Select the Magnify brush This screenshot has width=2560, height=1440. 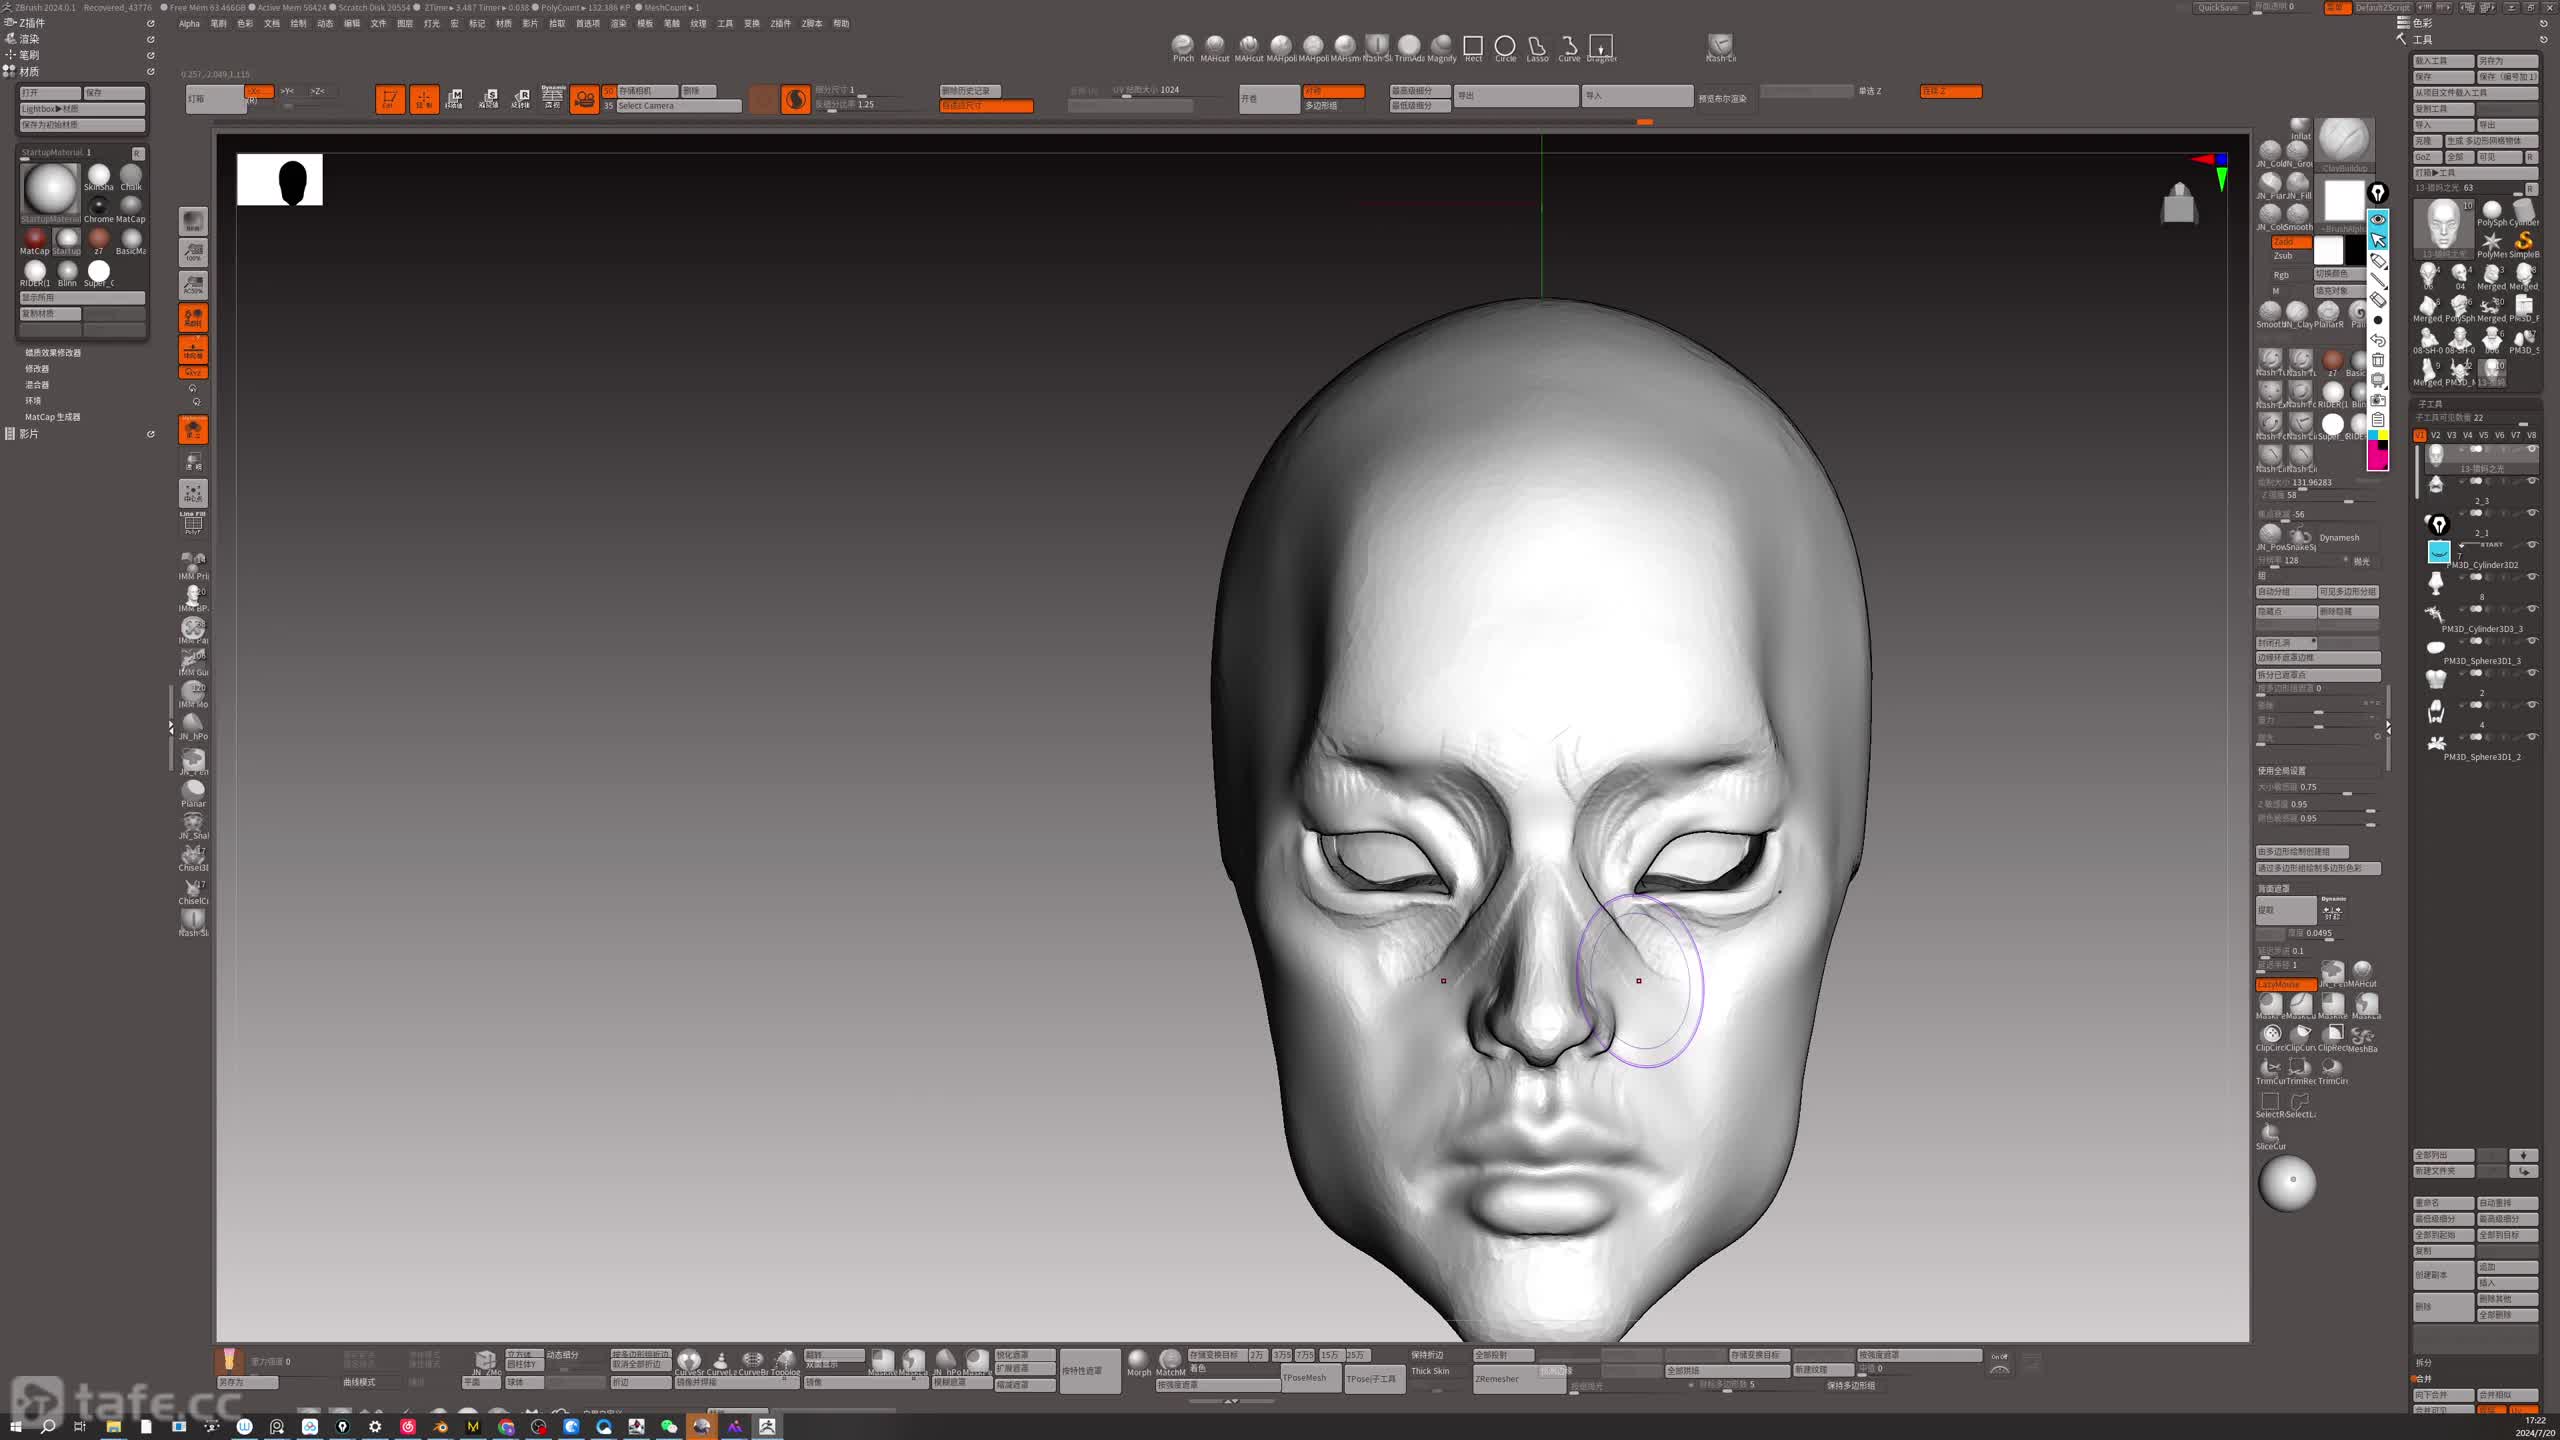point(1441,45)
